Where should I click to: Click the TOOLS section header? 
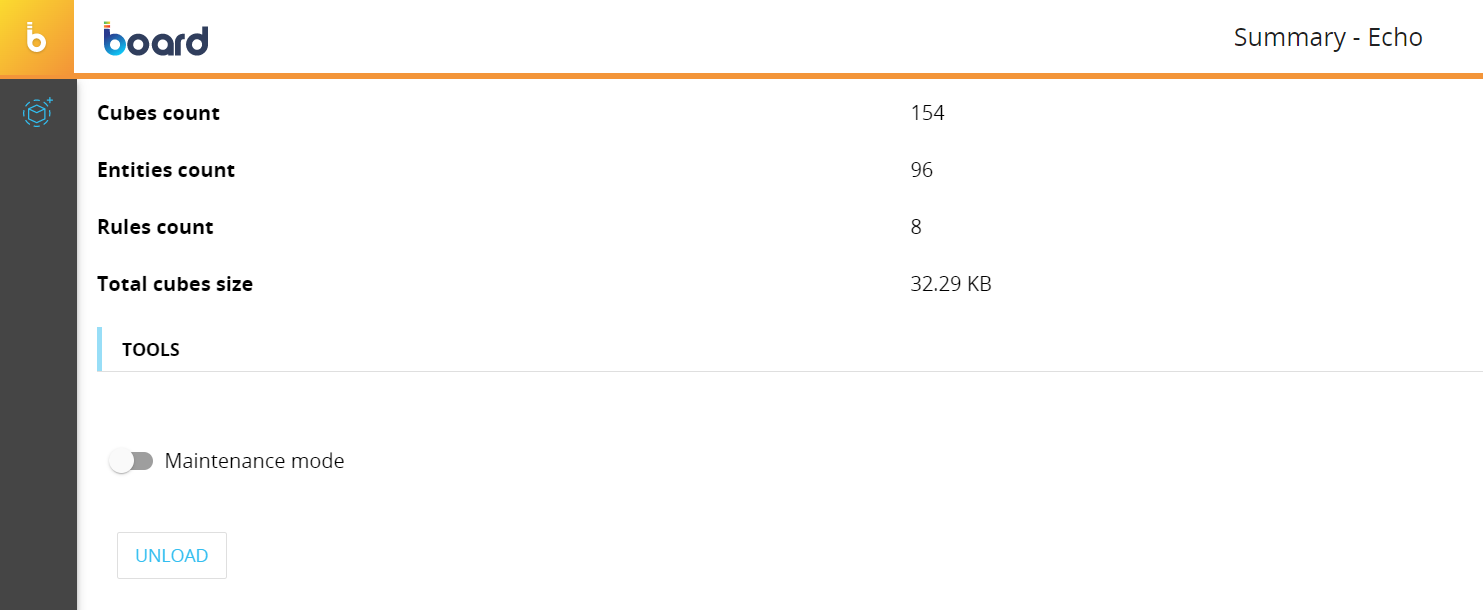tap(151, 350)
